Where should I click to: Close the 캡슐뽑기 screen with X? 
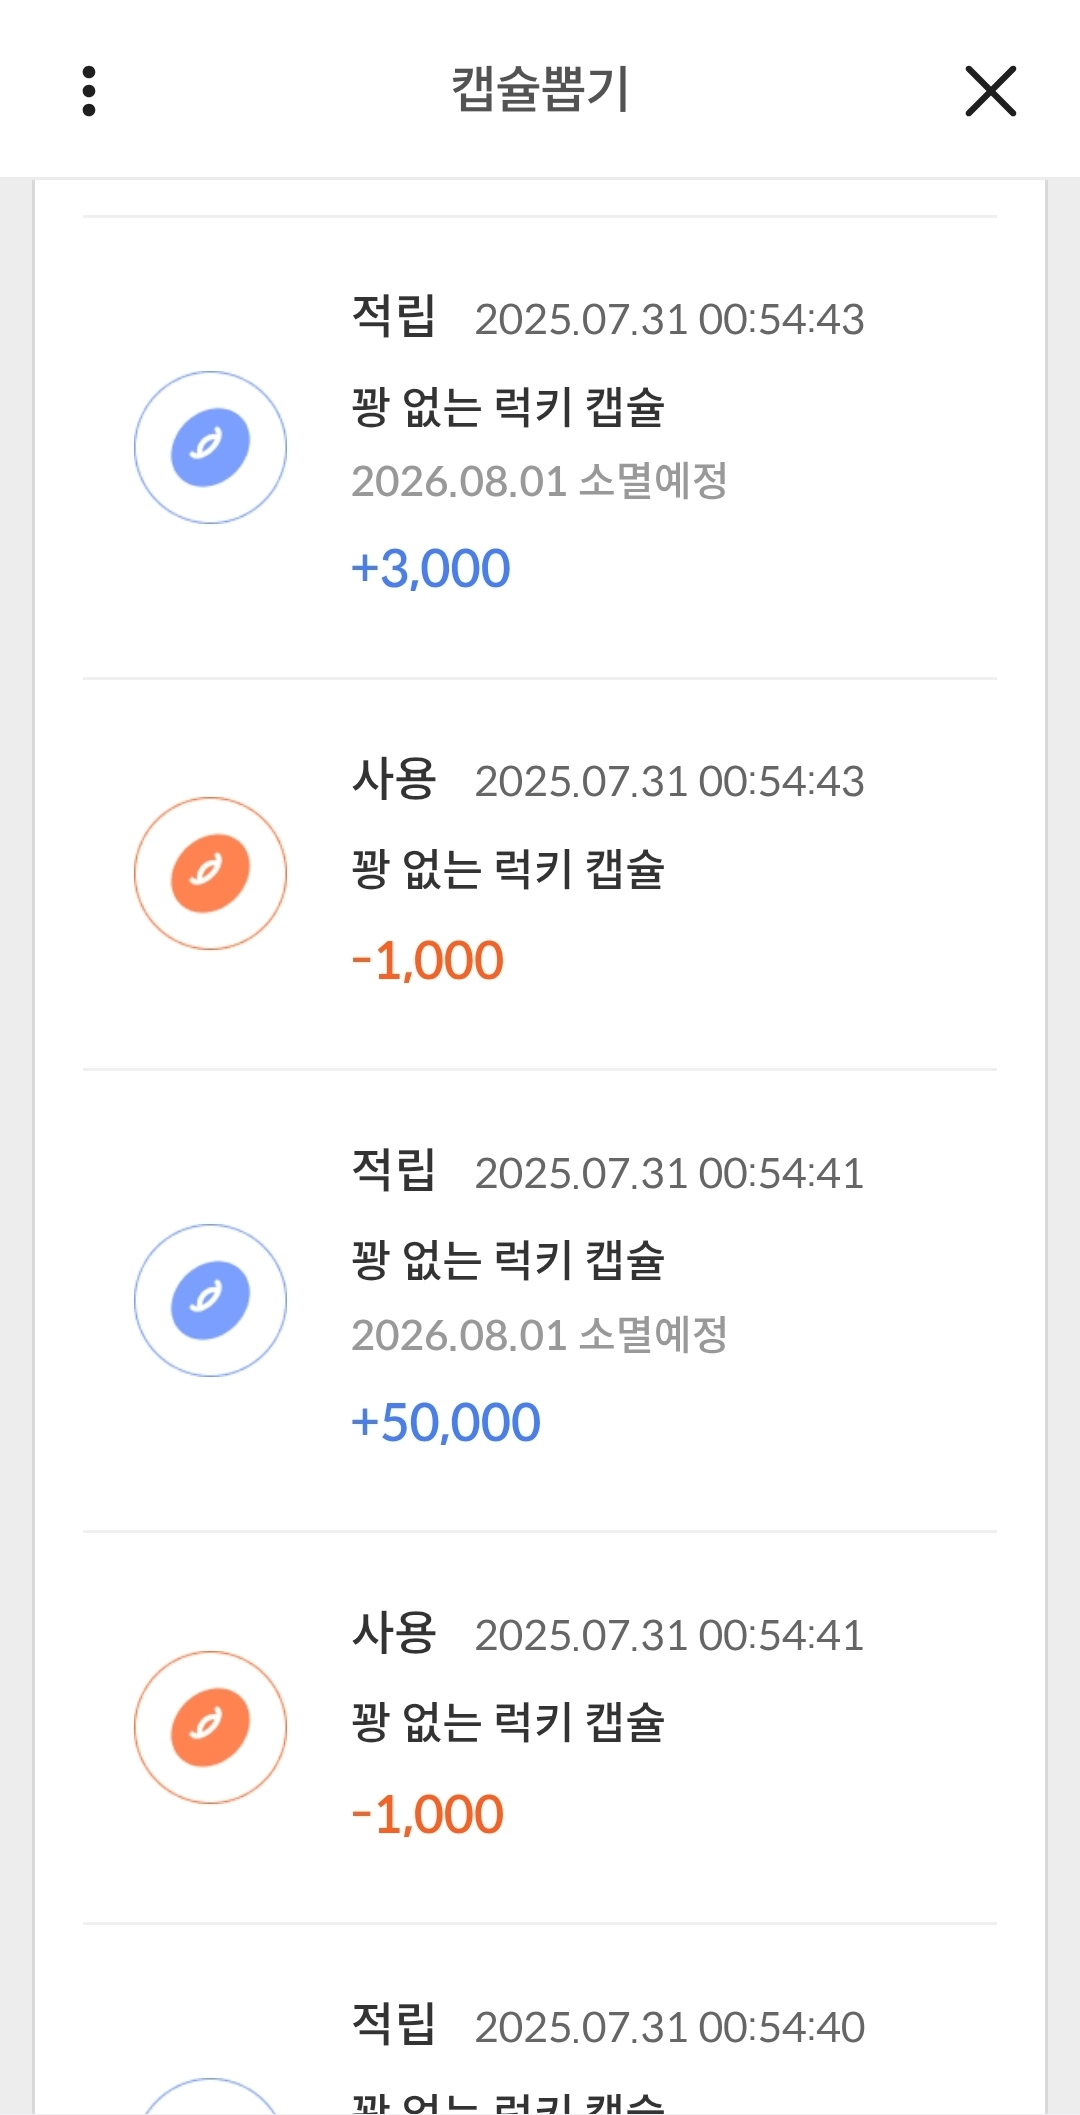(990, 91)
